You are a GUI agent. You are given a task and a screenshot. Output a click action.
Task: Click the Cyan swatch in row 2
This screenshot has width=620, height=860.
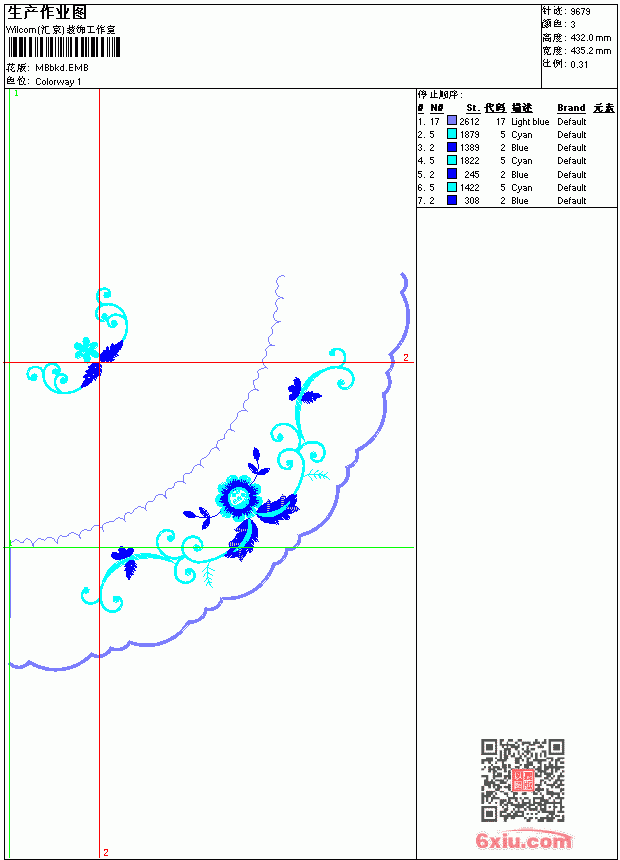point(452,133)
